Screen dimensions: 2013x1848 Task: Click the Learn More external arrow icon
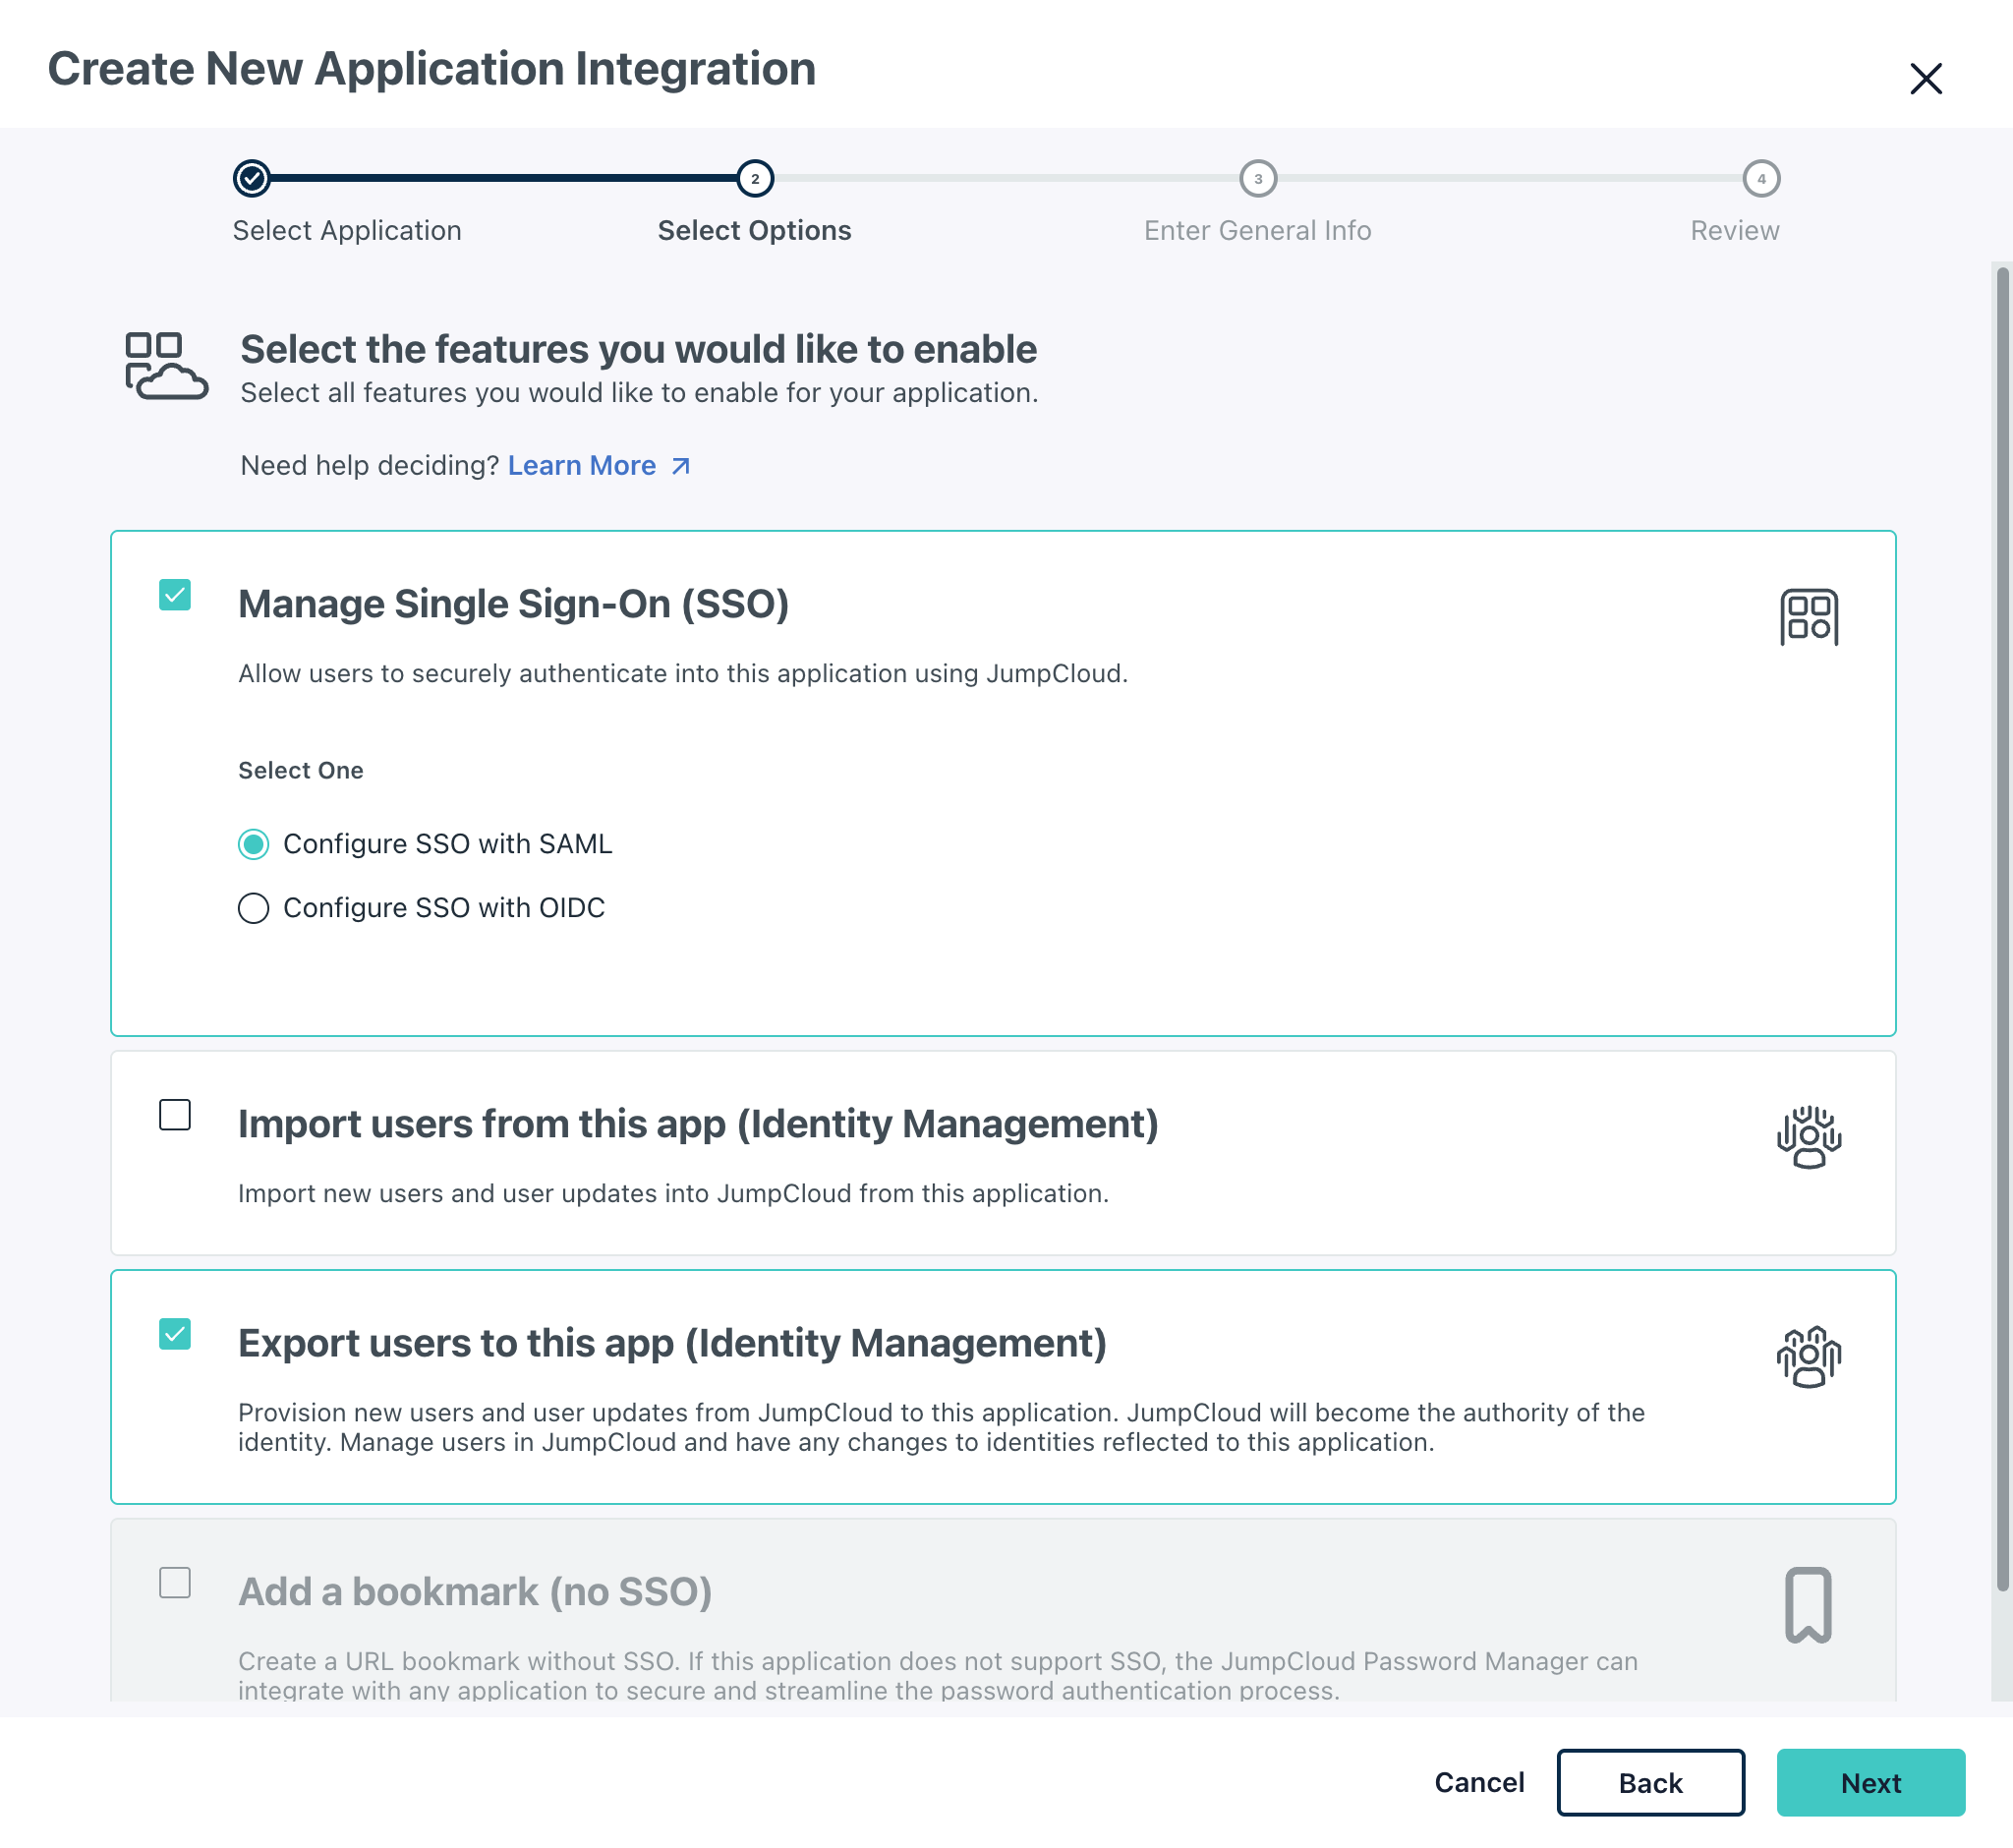[681, 466]
